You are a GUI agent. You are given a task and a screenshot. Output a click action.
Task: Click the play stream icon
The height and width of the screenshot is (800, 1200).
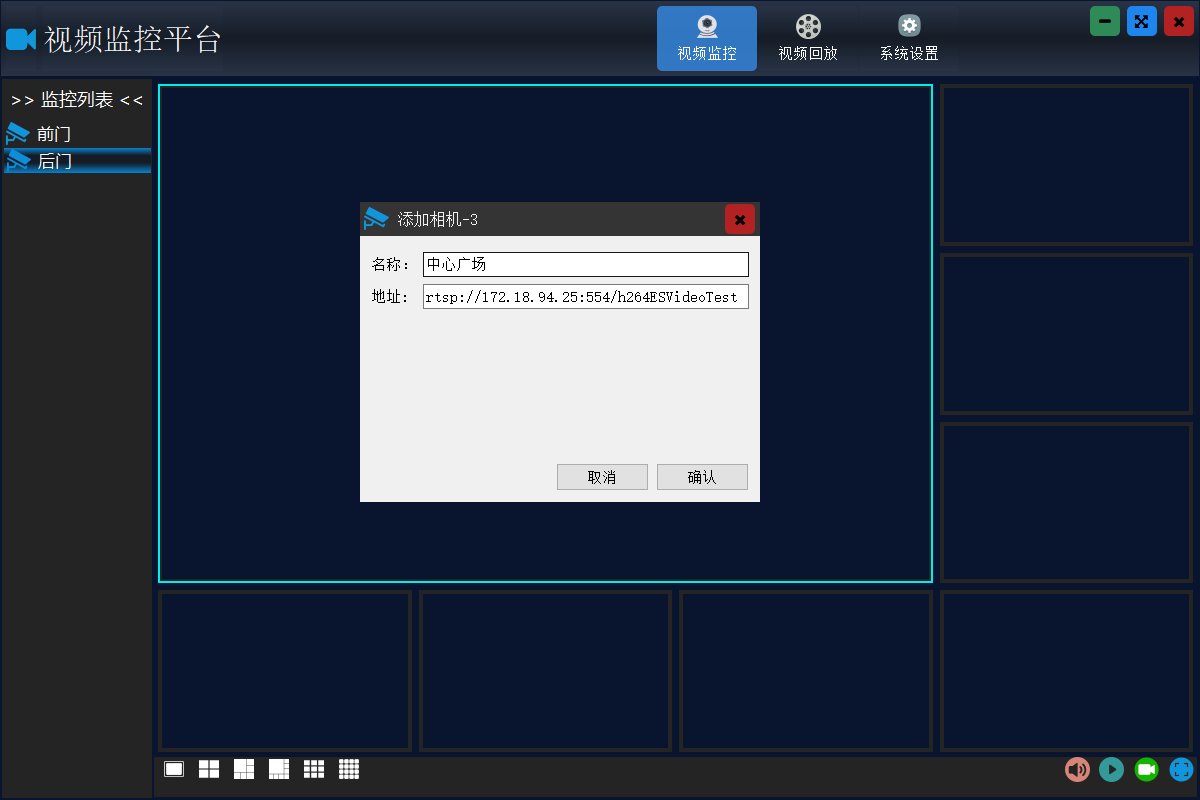[1112, 769]
